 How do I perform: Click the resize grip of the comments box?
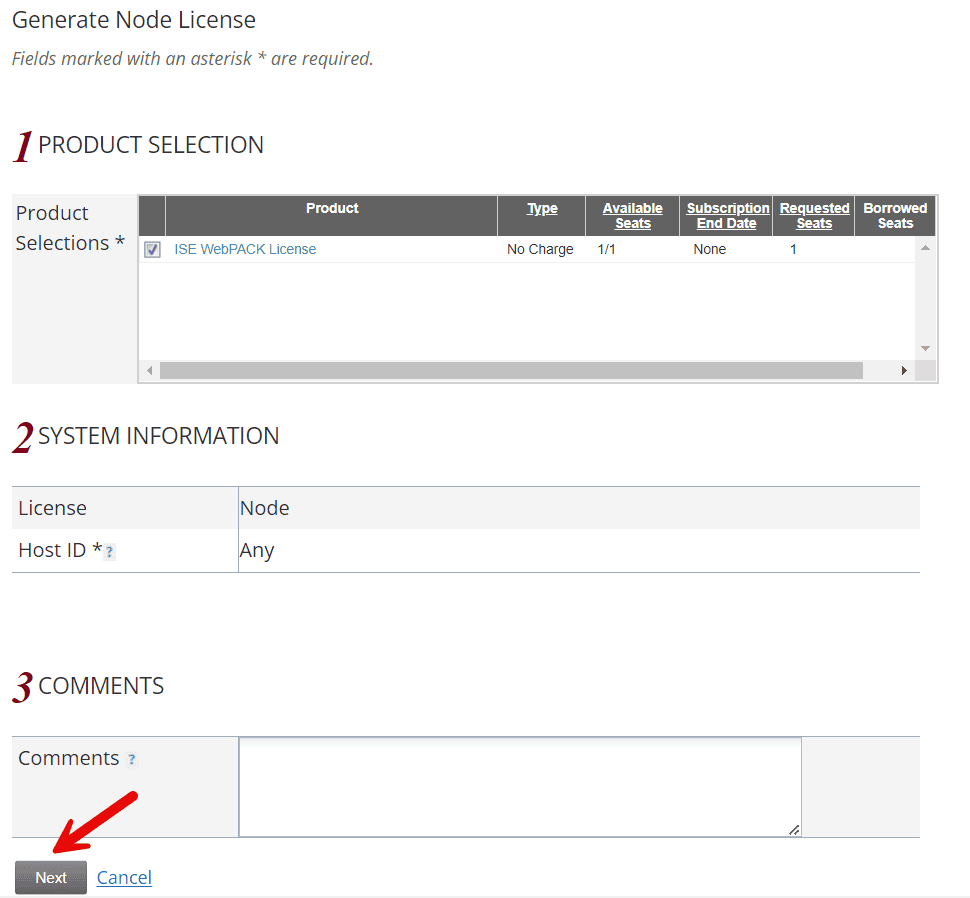click(x=794, y=831)
